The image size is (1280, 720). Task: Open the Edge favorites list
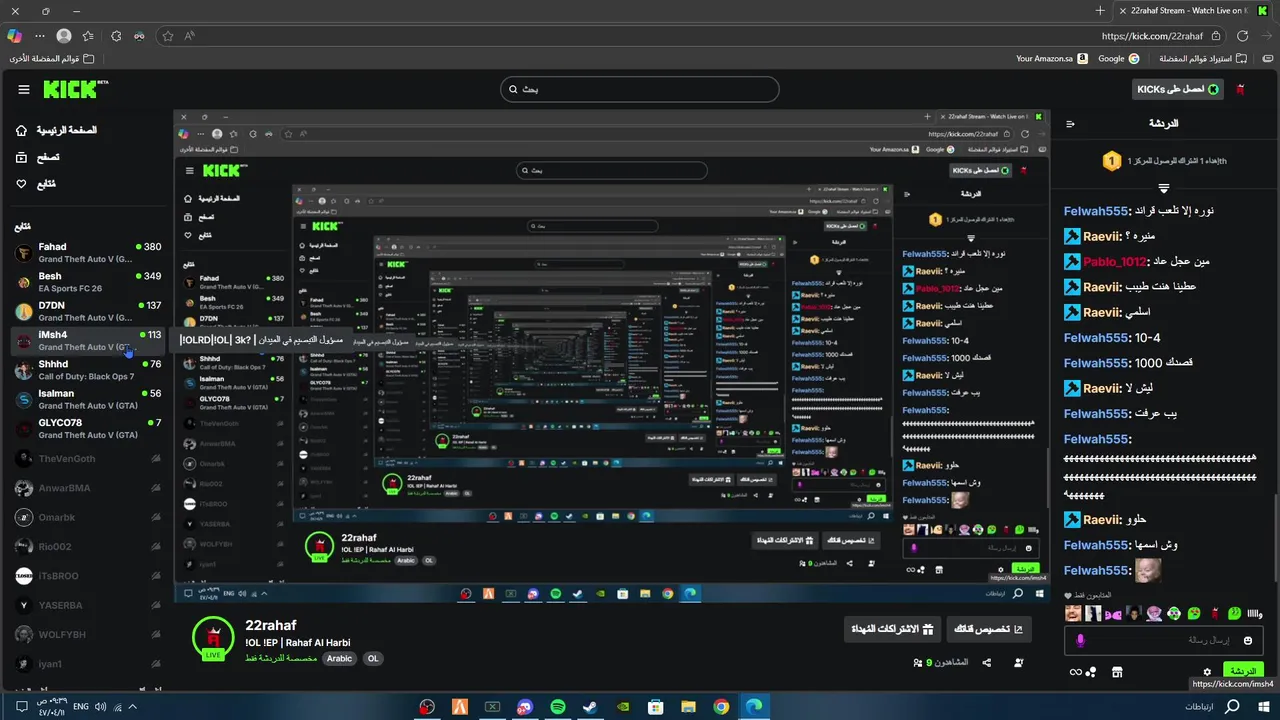88,36
